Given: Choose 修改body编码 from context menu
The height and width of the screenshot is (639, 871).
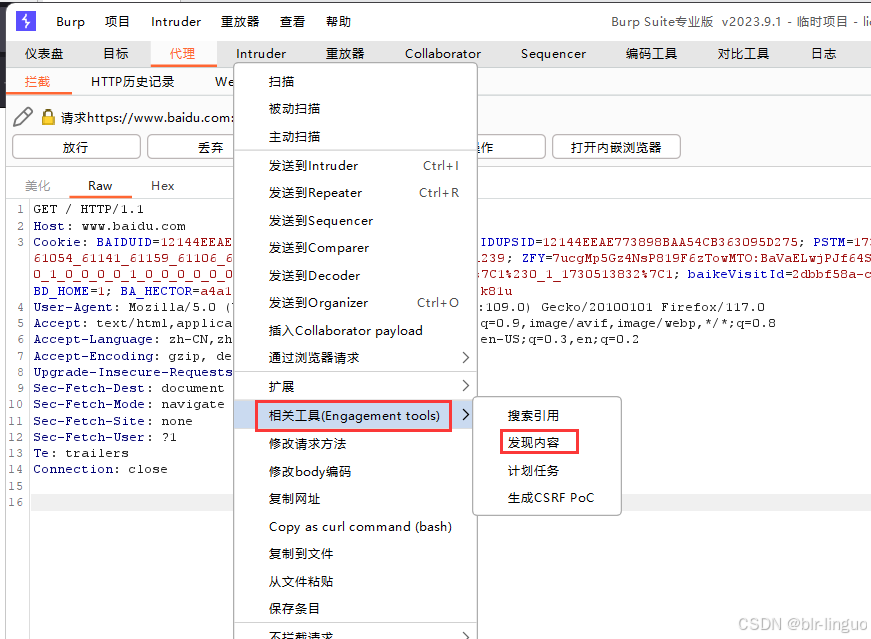Looking at the screenshot, I should pos(356,472).
